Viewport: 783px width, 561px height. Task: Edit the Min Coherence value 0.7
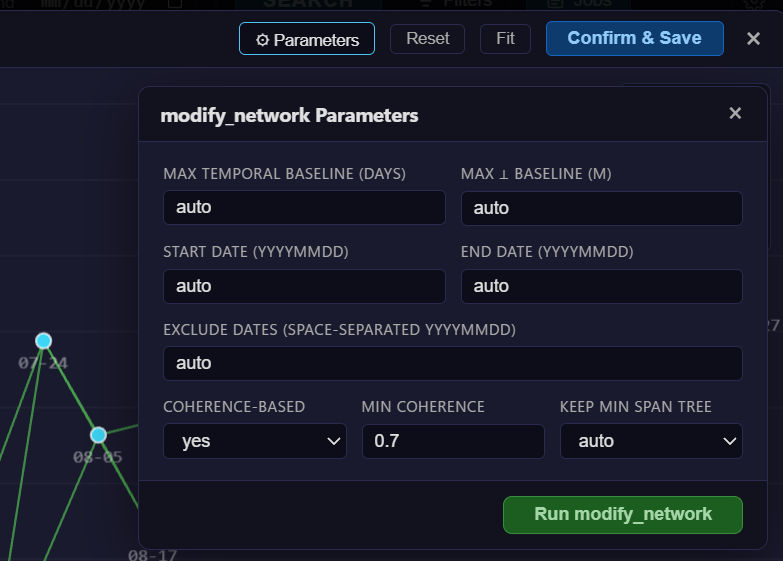452,441
